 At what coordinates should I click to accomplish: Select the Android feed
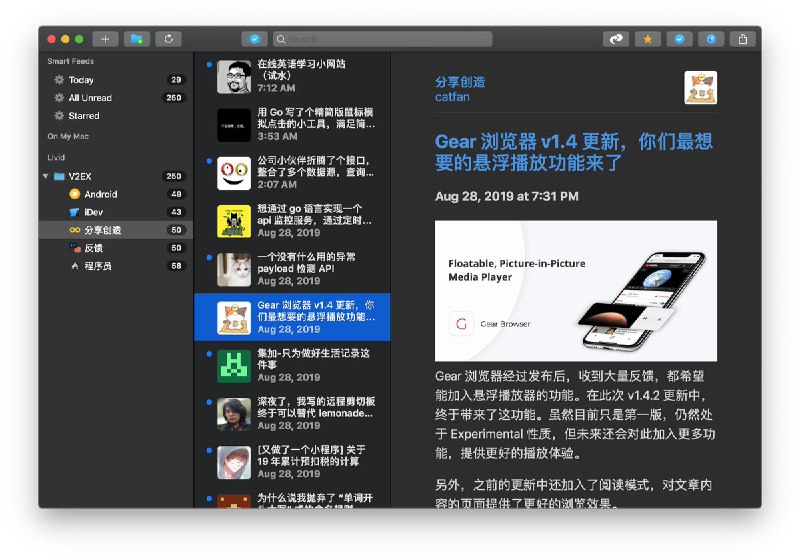click(100, 194)
